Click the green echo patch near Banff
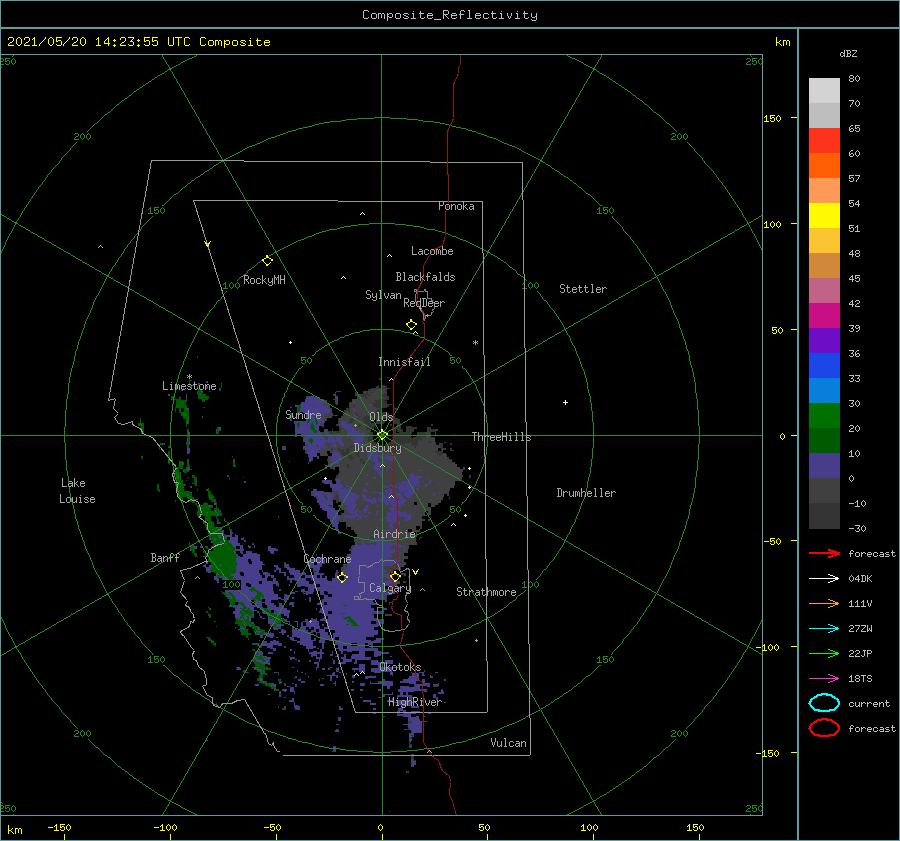The width and height of the screenshot is (900, 841). point(222,558)
